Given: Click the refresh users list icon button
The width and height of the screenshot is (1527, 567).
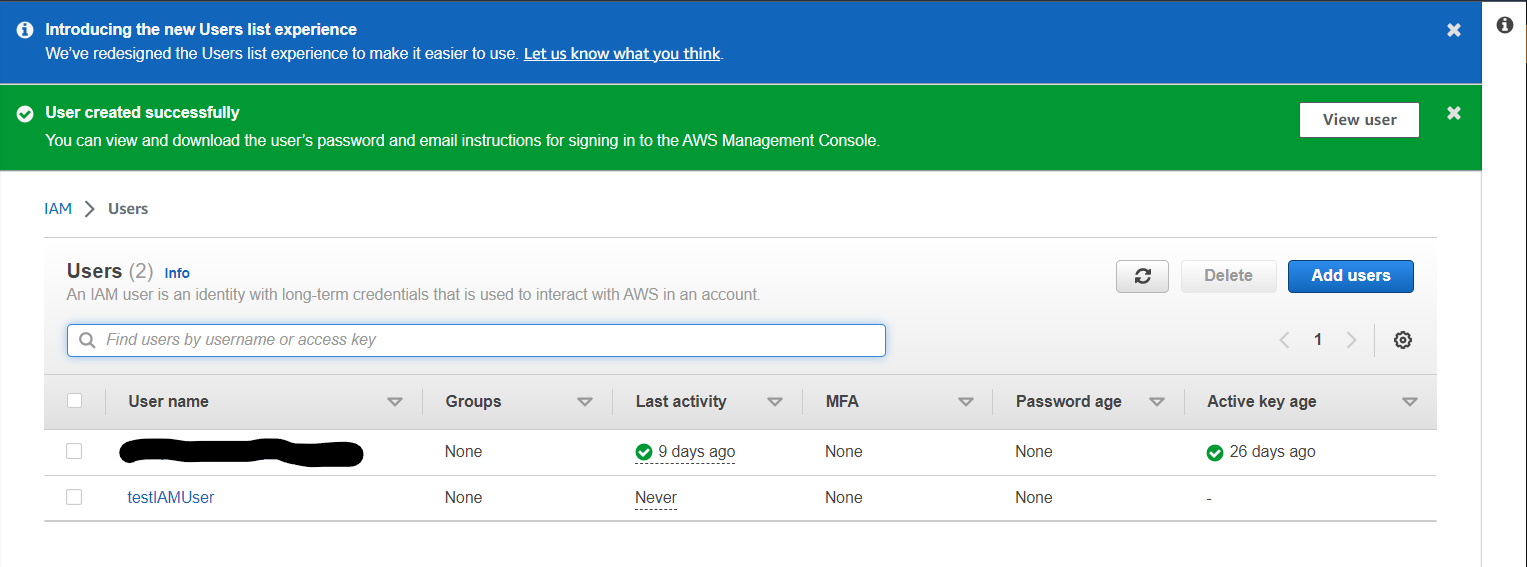Looking at the screenshot, I should click(1143, 276).
